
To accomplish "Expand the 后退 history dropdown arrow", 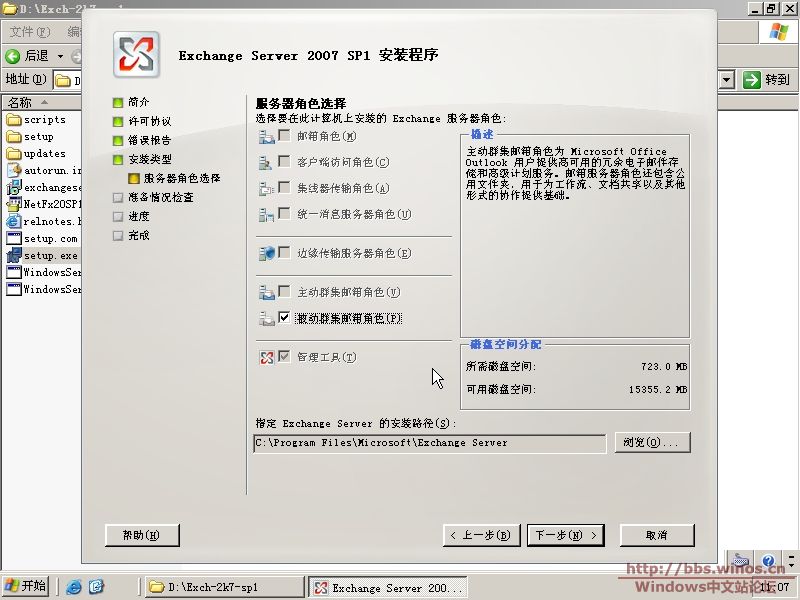I will coord(60,56).
